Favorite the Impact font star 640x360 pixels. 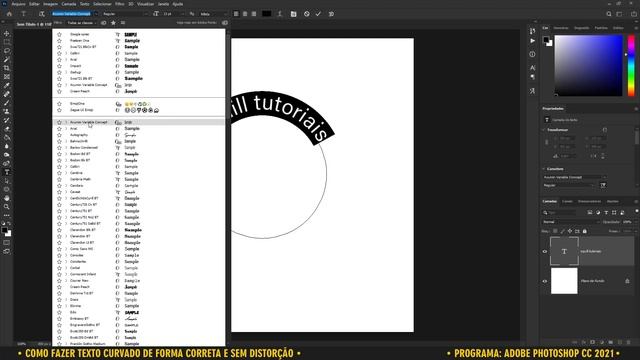click(x=59, y=66)
